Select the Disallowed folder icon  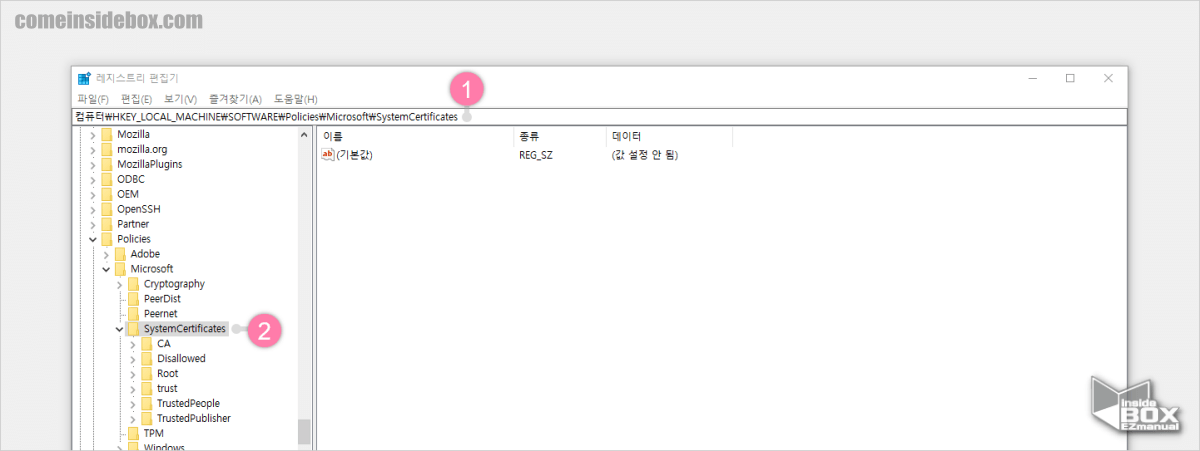(146, 359)
